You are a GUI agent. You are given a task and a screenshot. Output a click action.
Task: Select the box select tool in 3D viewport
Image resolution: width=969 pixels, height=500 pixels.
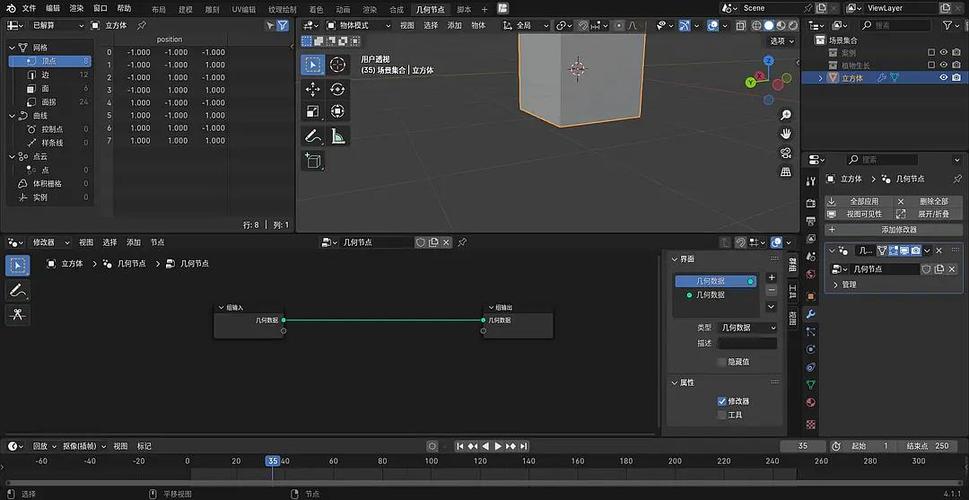point(313,64)
